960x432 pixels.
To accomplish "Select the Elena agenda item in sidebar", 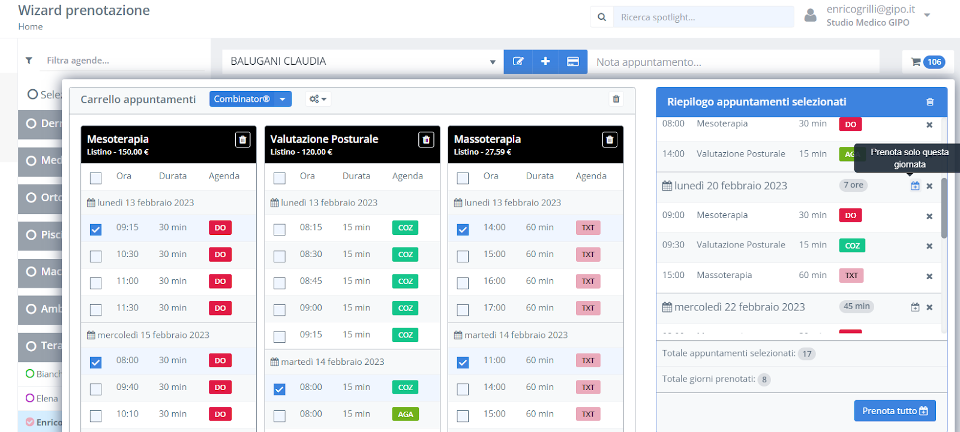I will tap(42, 398).
